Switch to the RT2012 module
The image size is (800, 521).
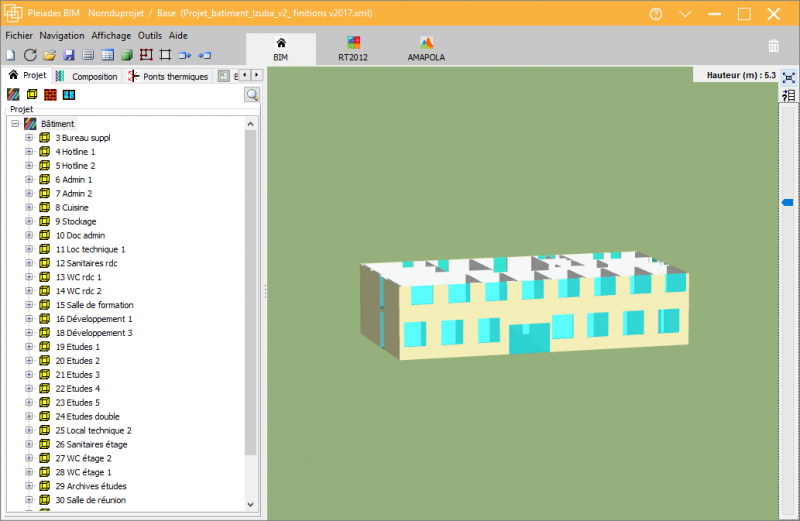(x=353, y=49)
